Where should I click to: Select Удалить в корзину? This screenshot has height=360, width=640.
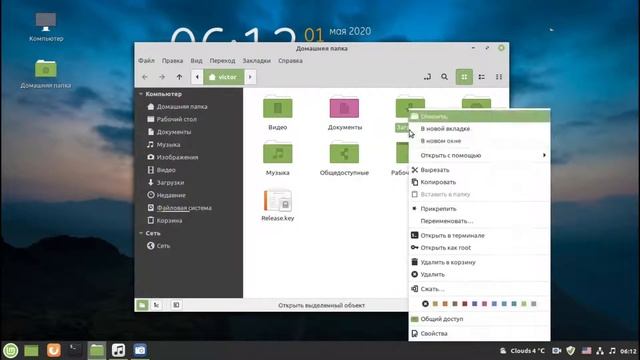(x=479, y=262)
